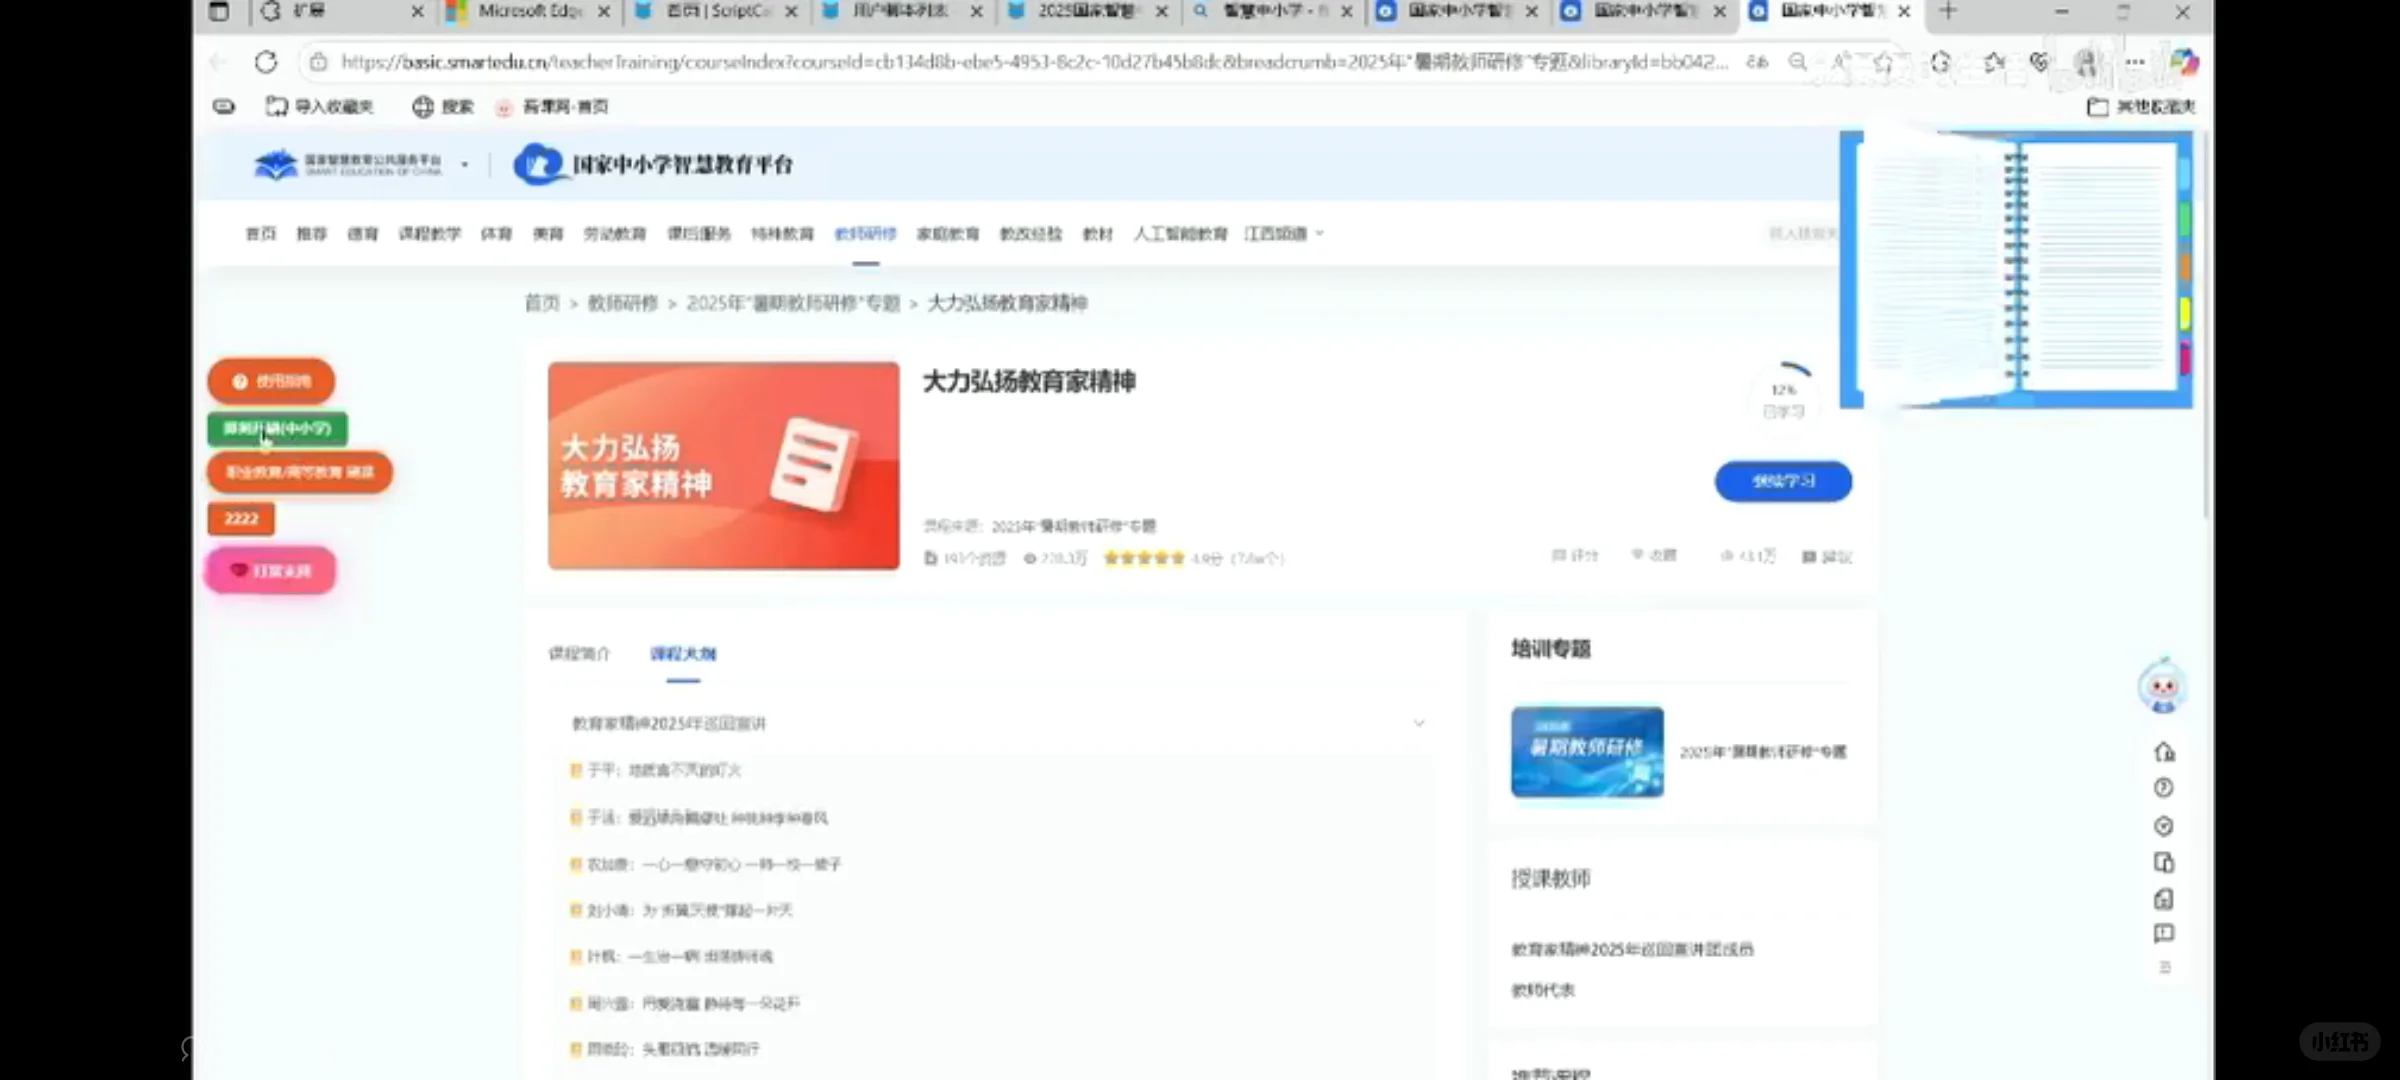This screenshot has height=1080, width=2400.
Task: Select 课程教学 in the top navigation
Action: [430, 233]
